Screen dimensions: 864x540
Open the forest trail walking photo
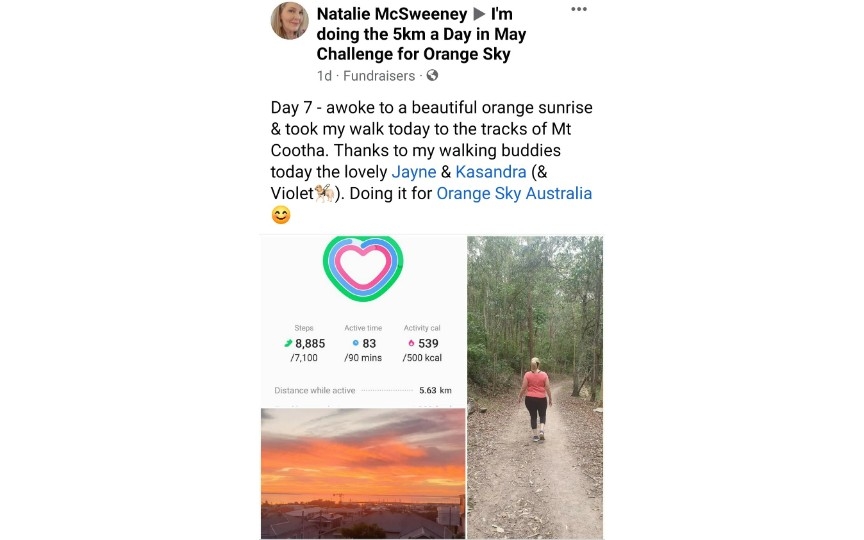point(535,387)
